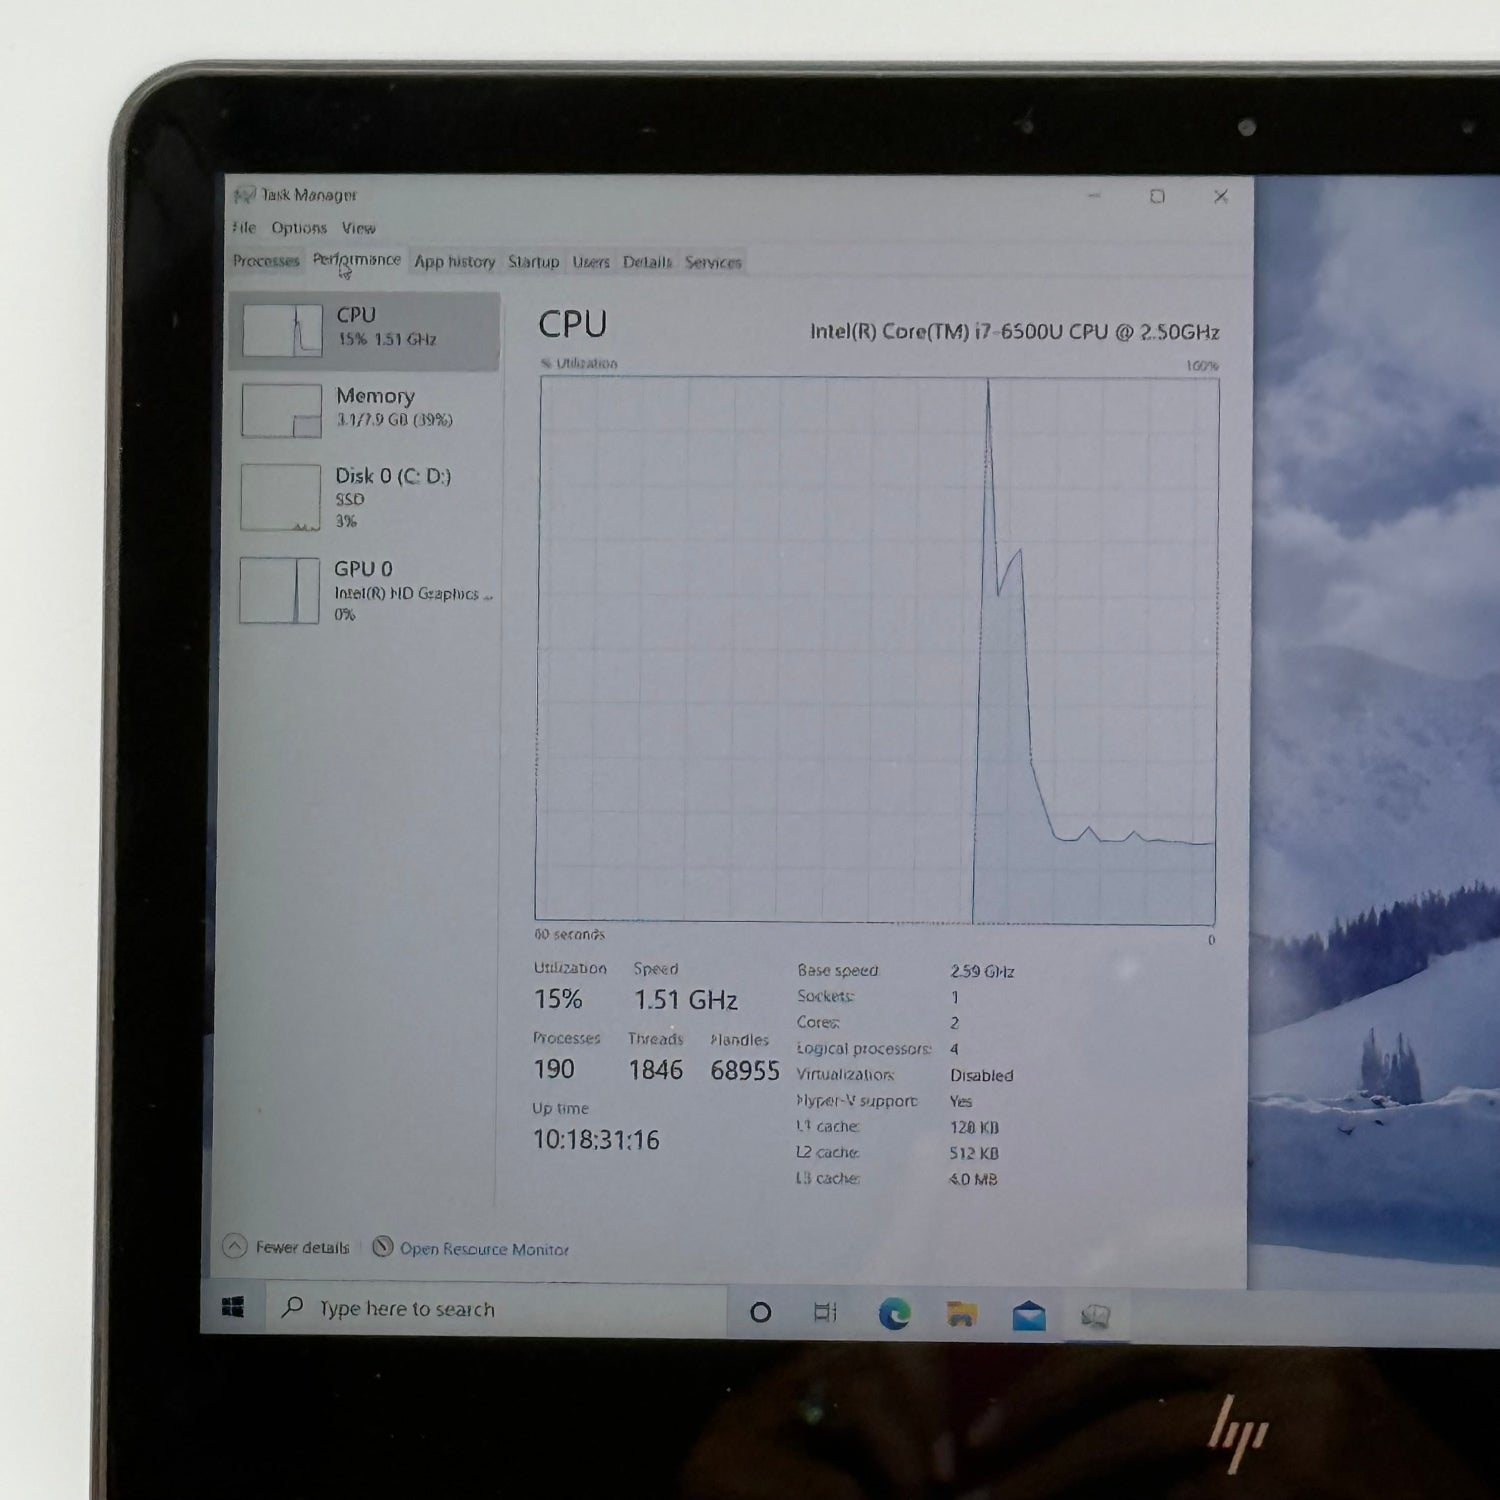The image size is (1500, 1500).
Task: Select the Performance tab
Action: (356, 260)
